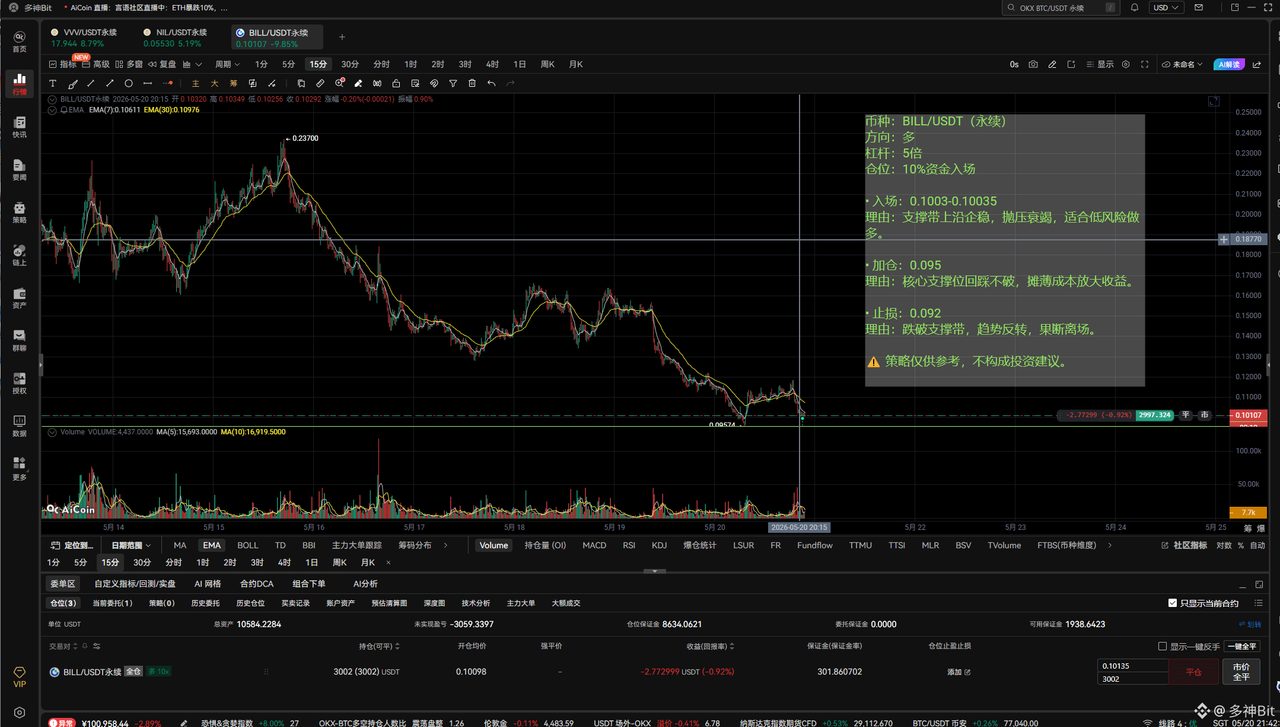The height and width of the screenshot is (727, 1280).
Task: Click the undo arrow in drawing toolbar
Action: [x=491, y=83]
